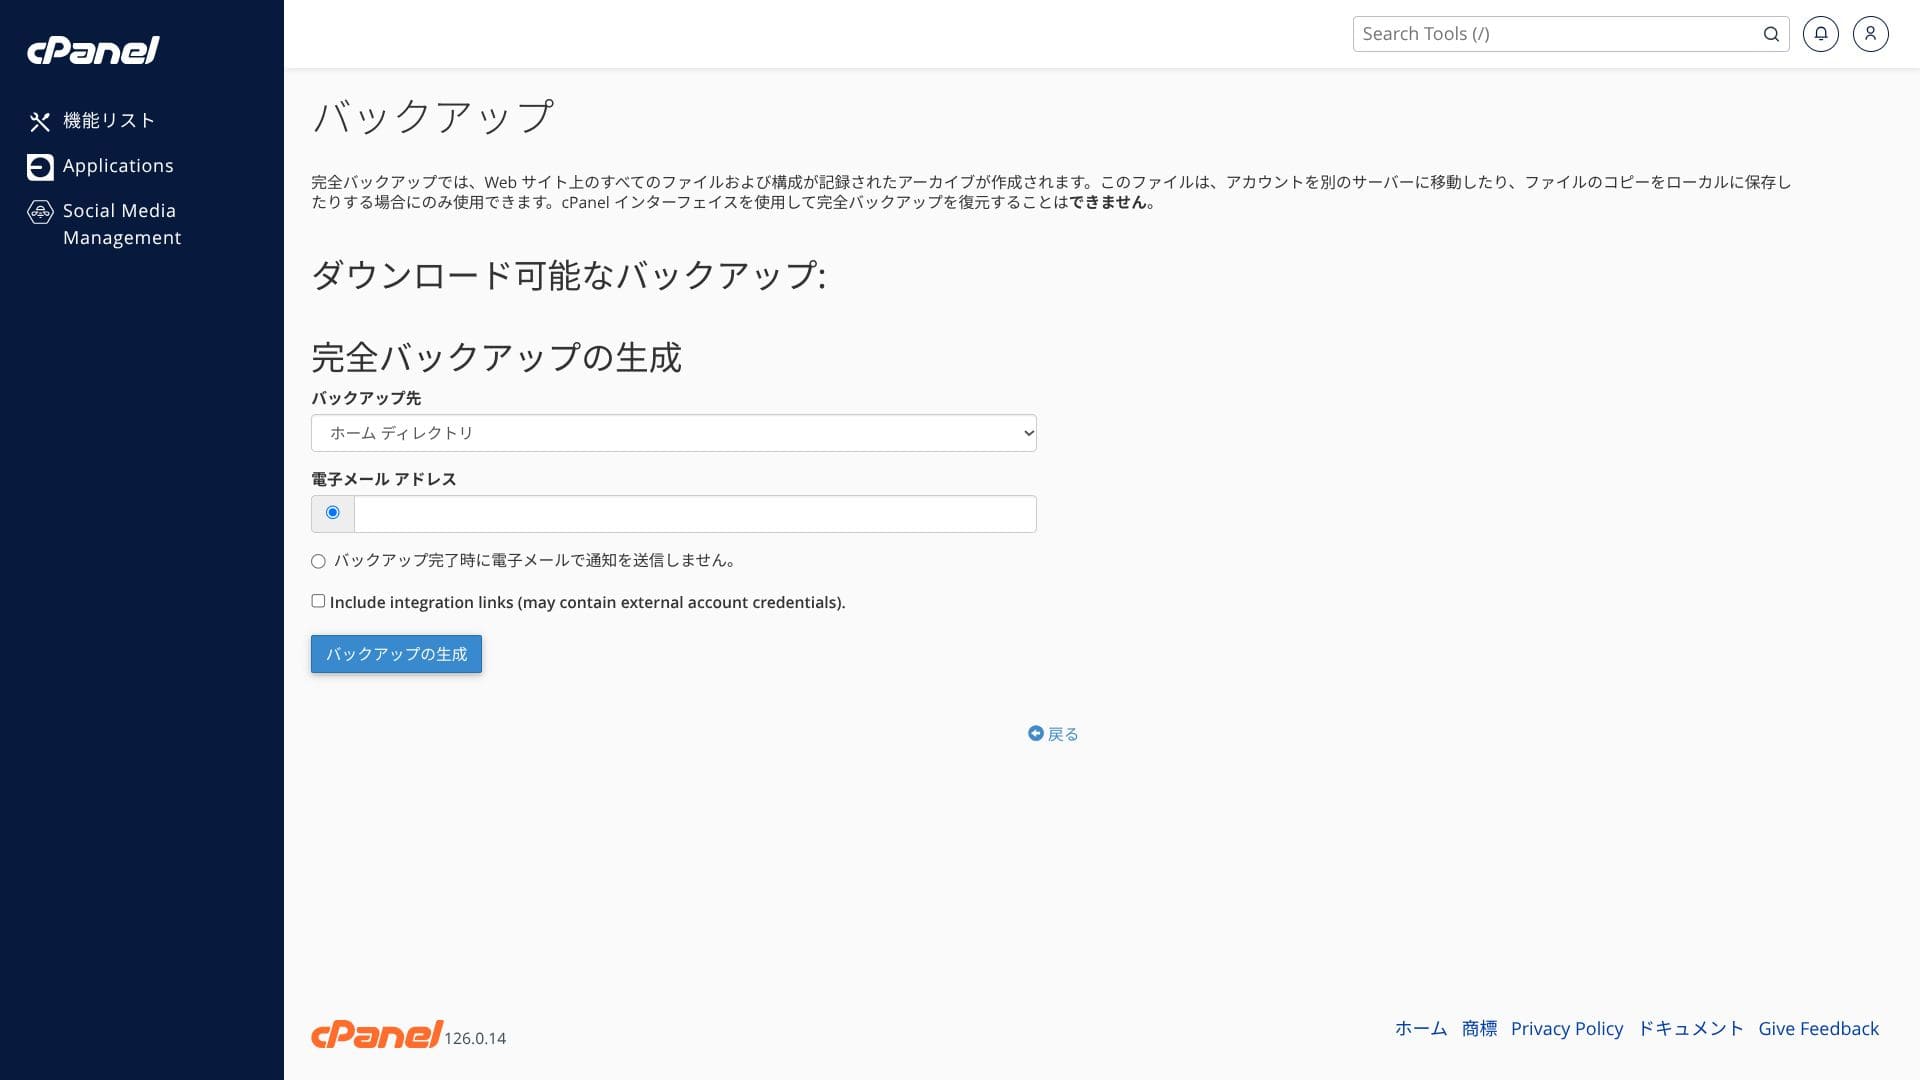Click the back arrow icon beside 戻る

1035,733
